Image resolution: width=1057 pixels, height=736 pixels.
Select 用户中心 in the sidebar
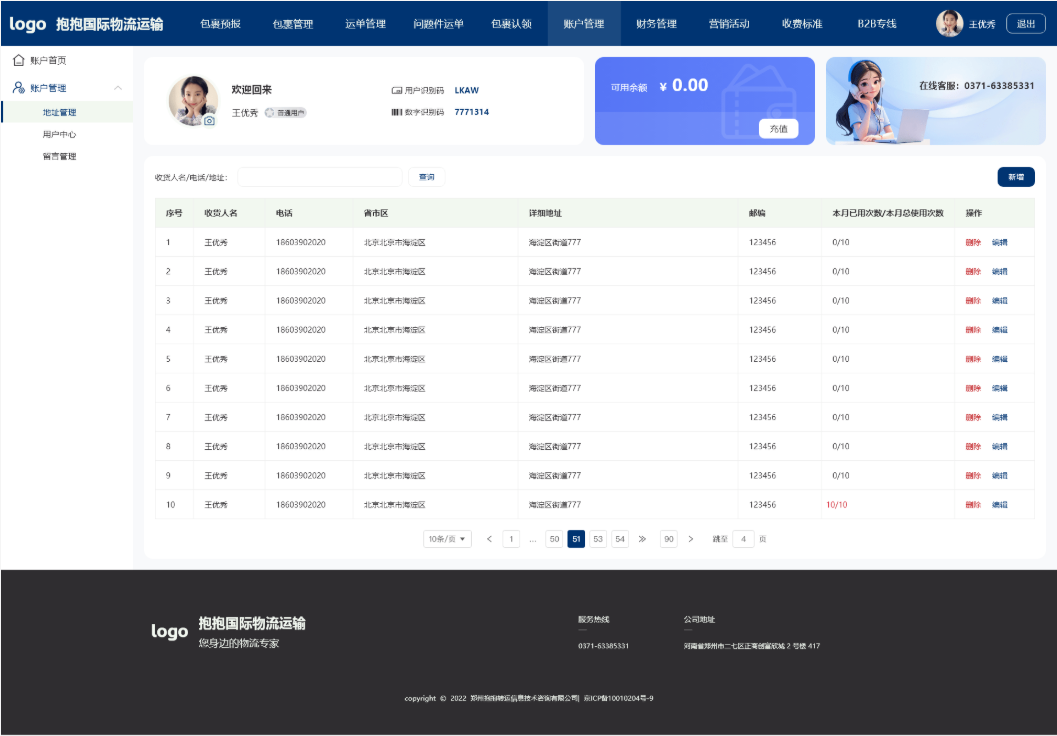(x=60, y=134)
